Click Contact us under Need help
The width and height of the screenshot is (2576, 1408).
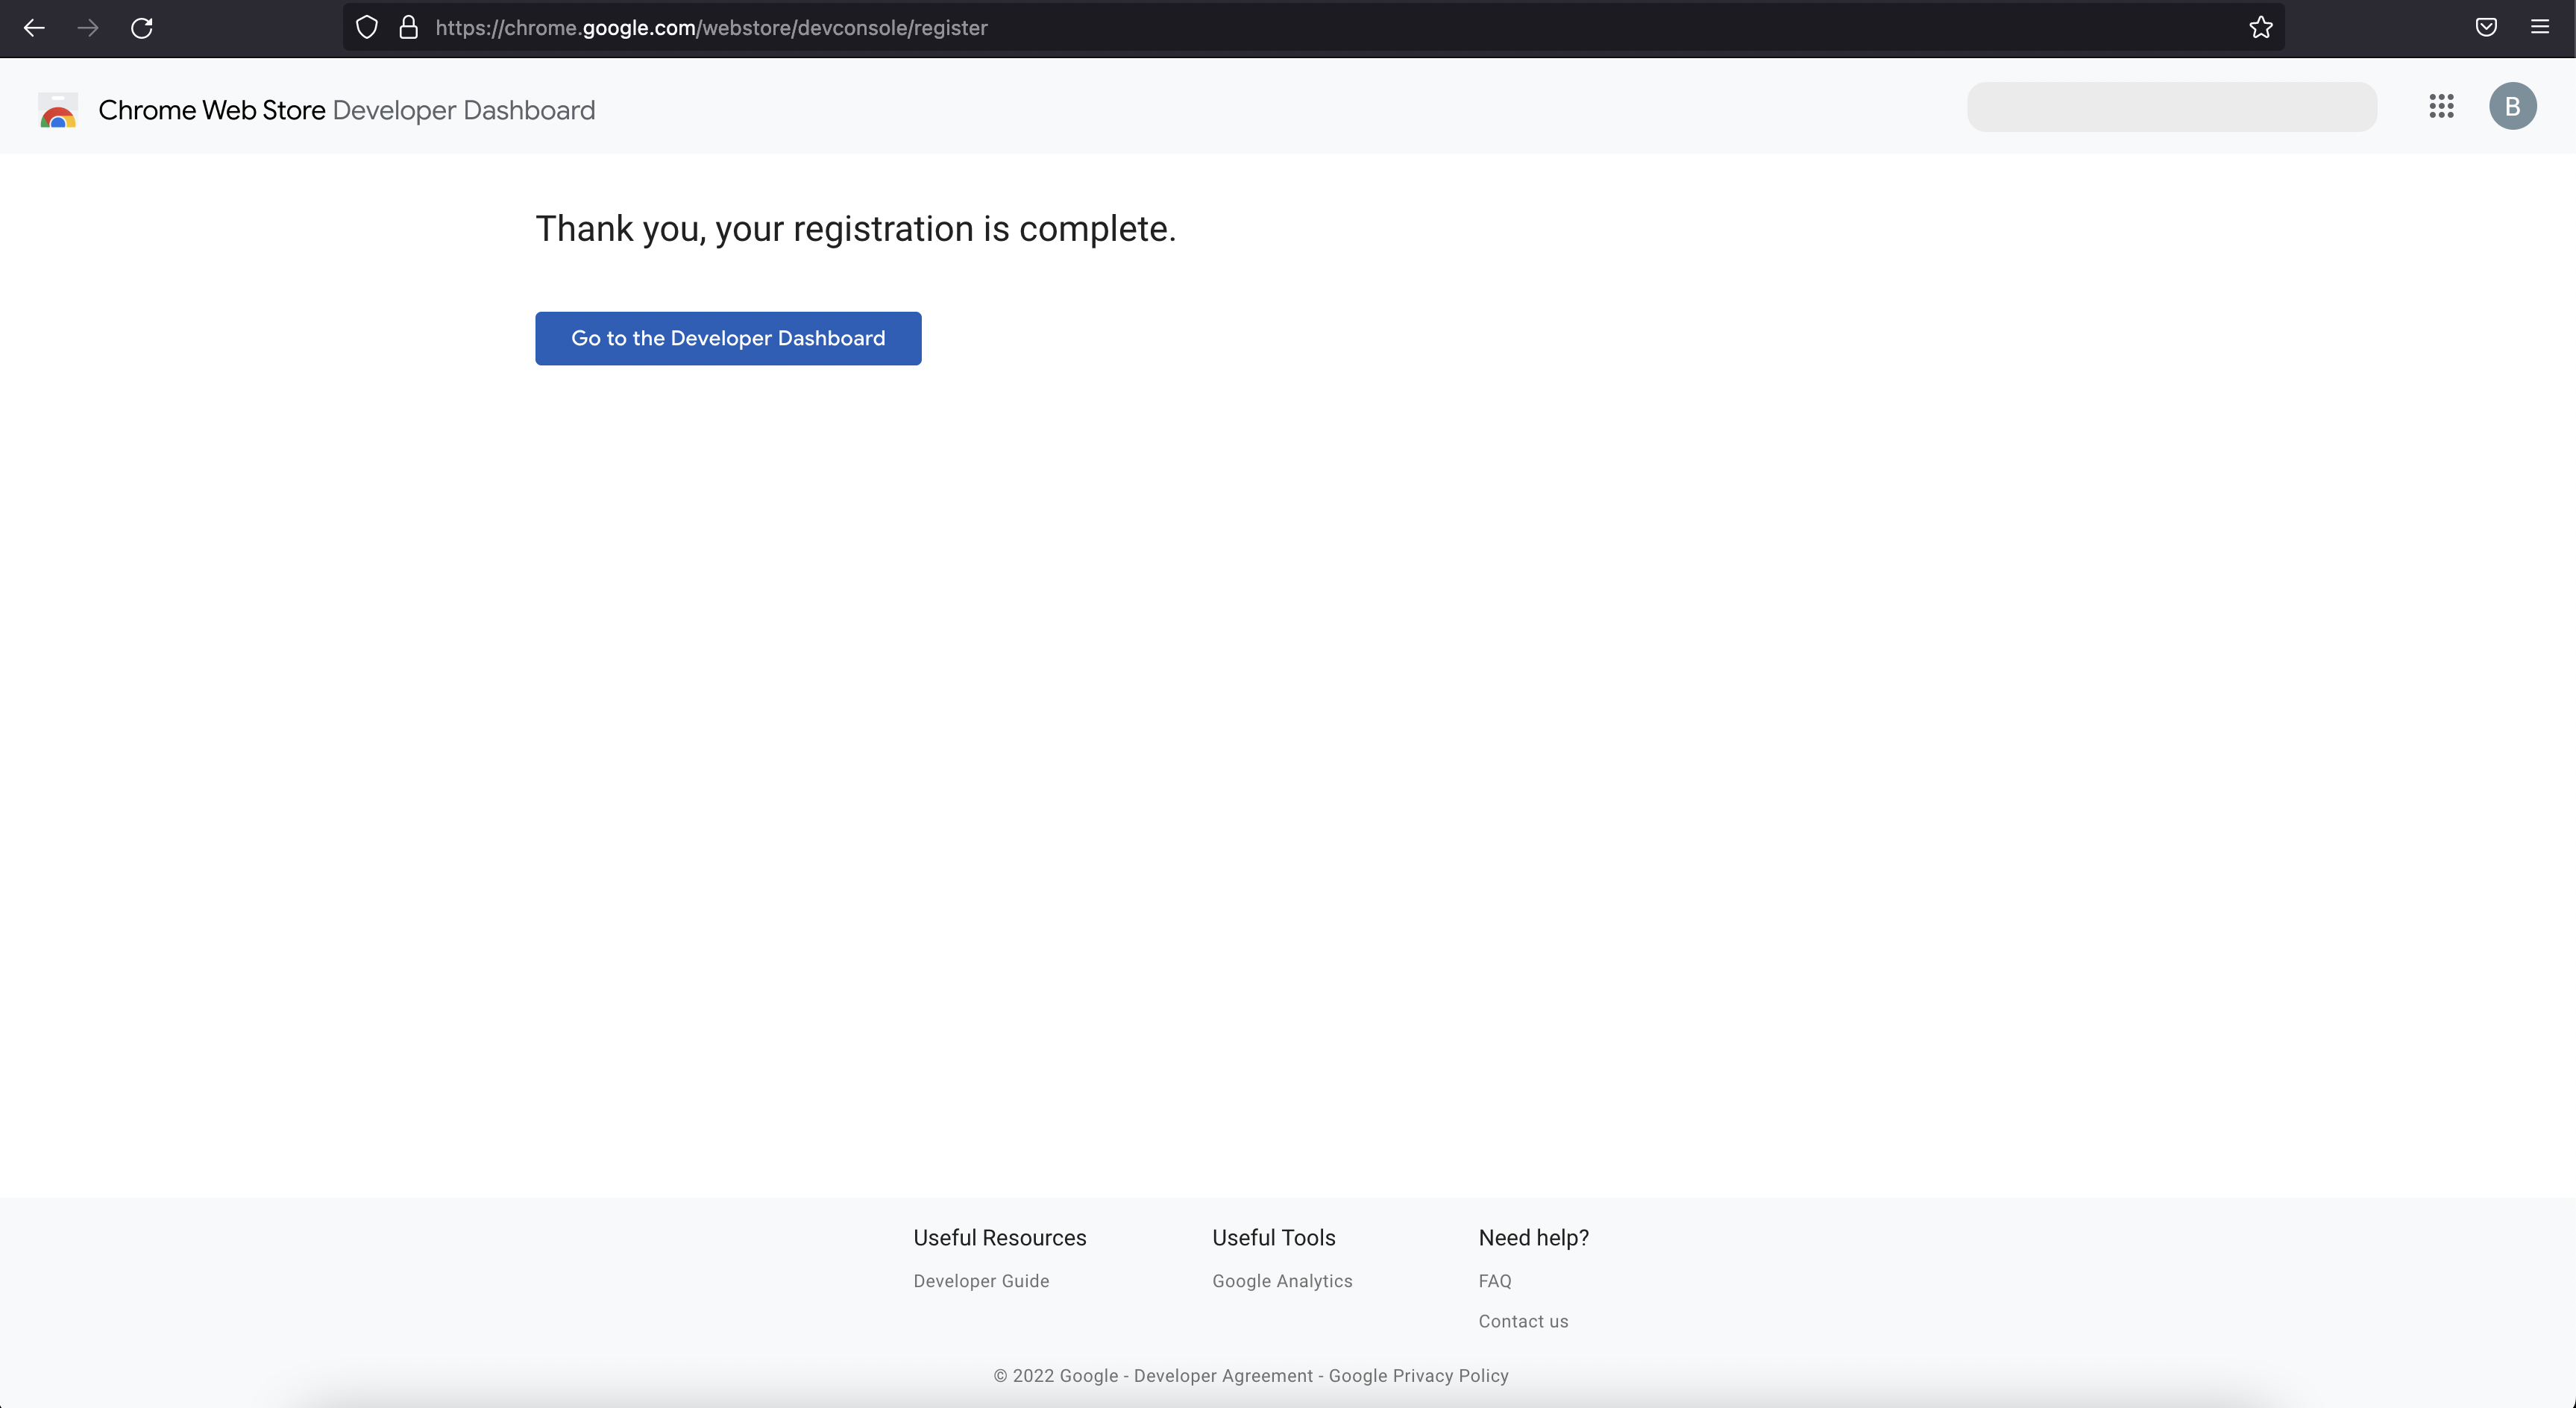(x=1523, y=1321)
